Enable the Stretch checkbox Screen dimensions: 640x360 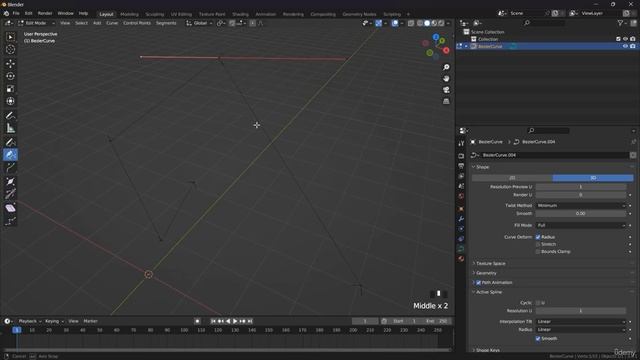[538, 244]
